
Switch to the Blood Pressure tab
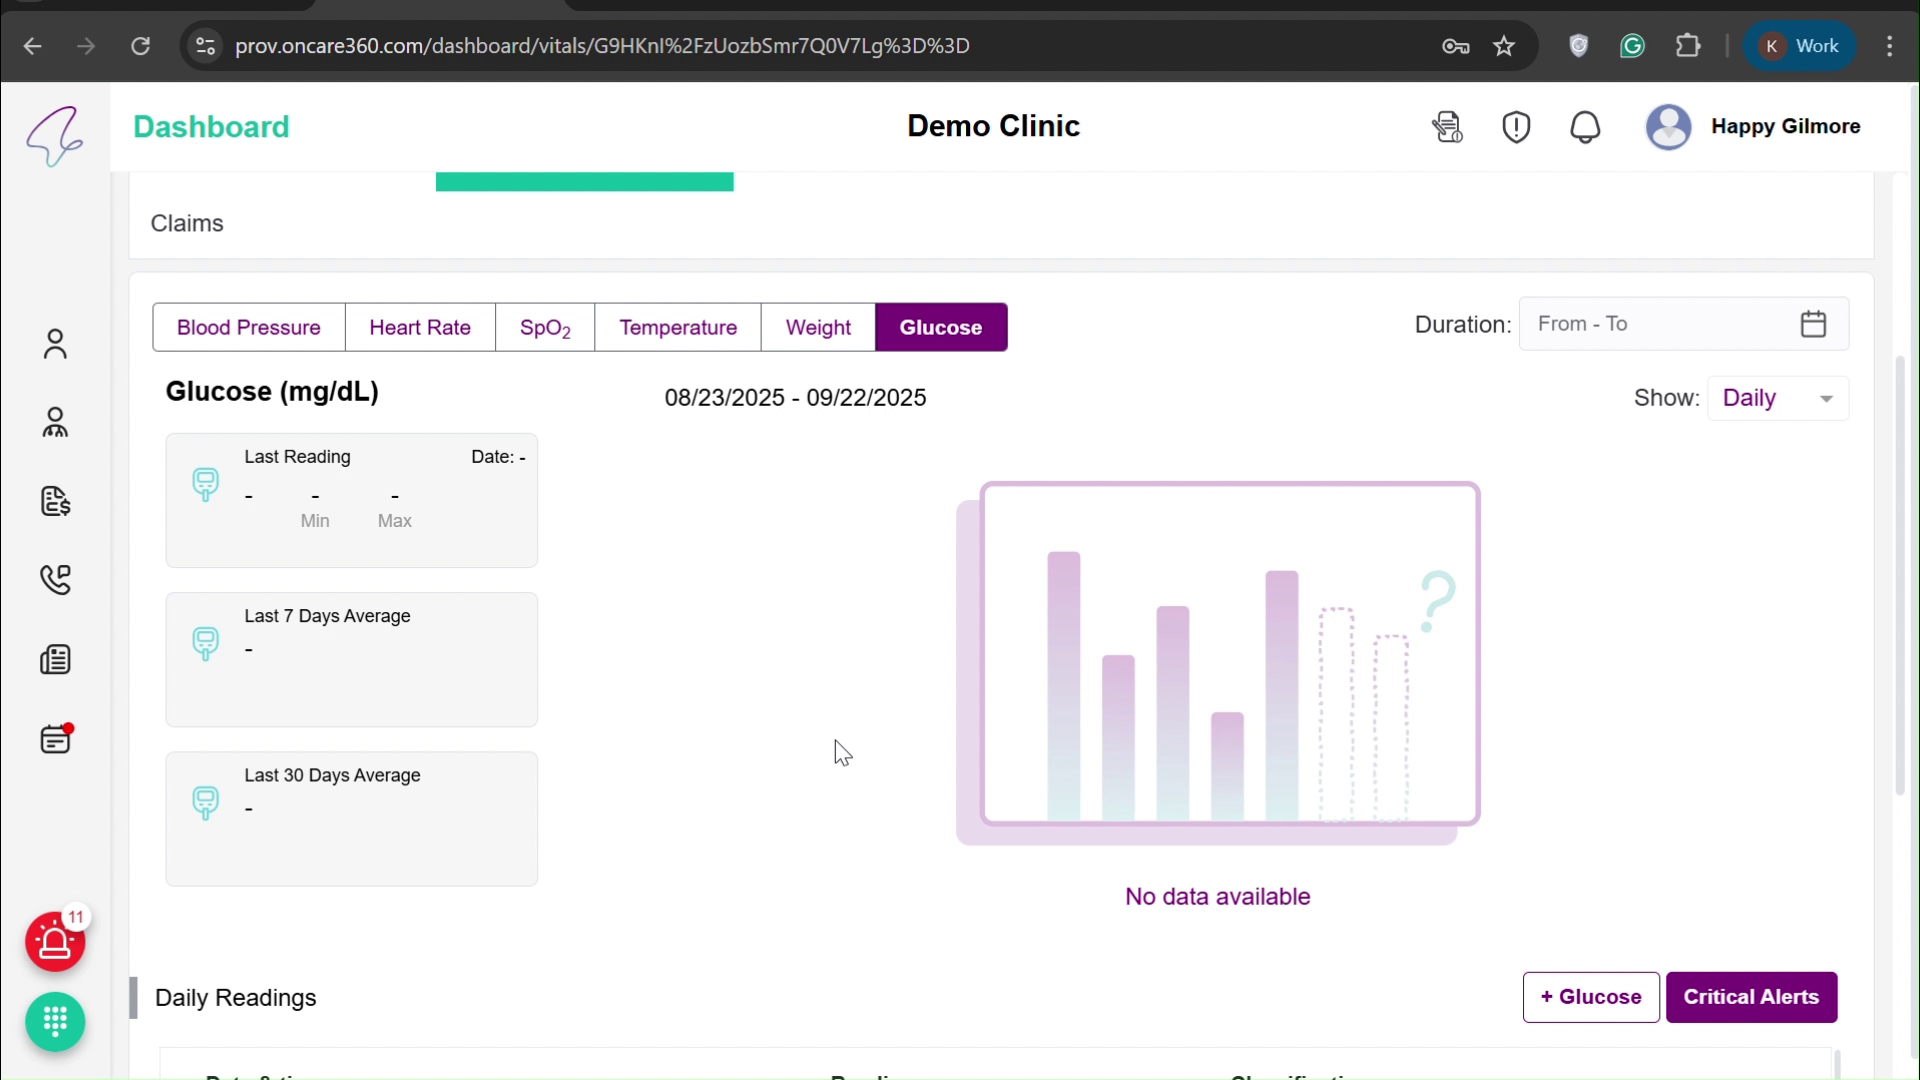(x=248, y=327)
